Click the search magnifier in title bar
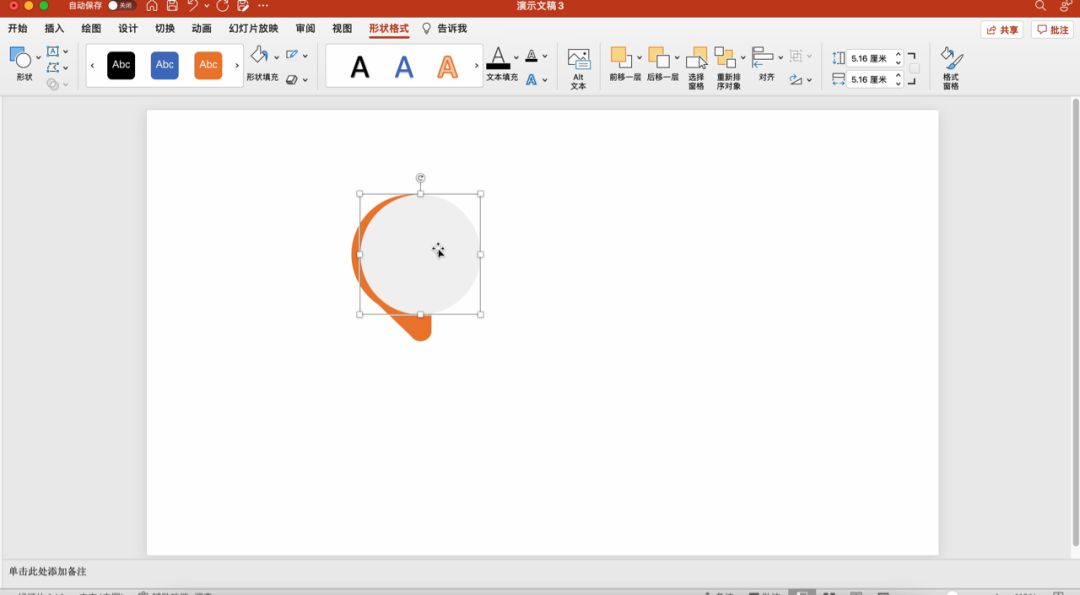 click(1040, 6)
